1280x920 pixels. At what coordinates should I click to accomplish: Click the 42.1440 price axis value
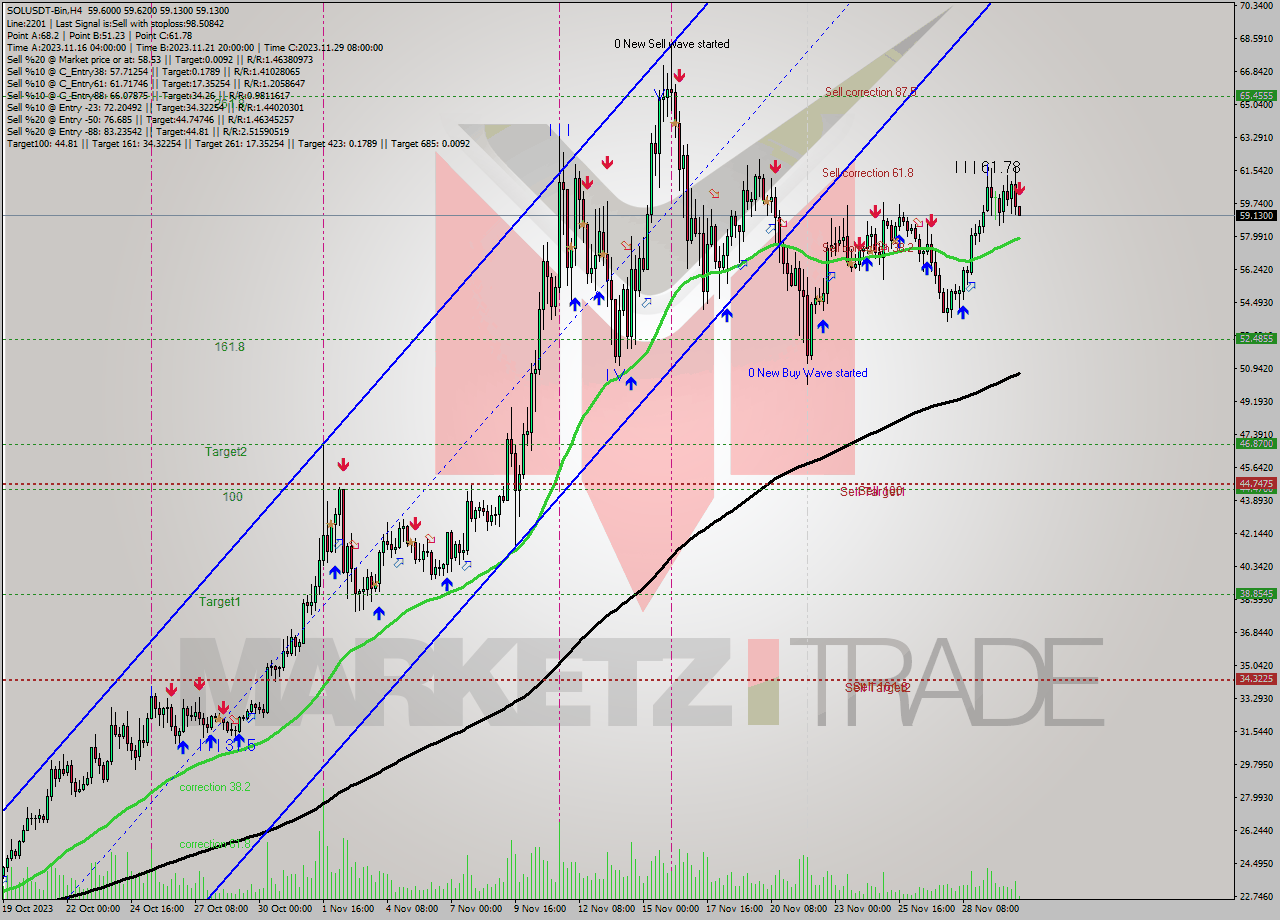click(1256, 534)
